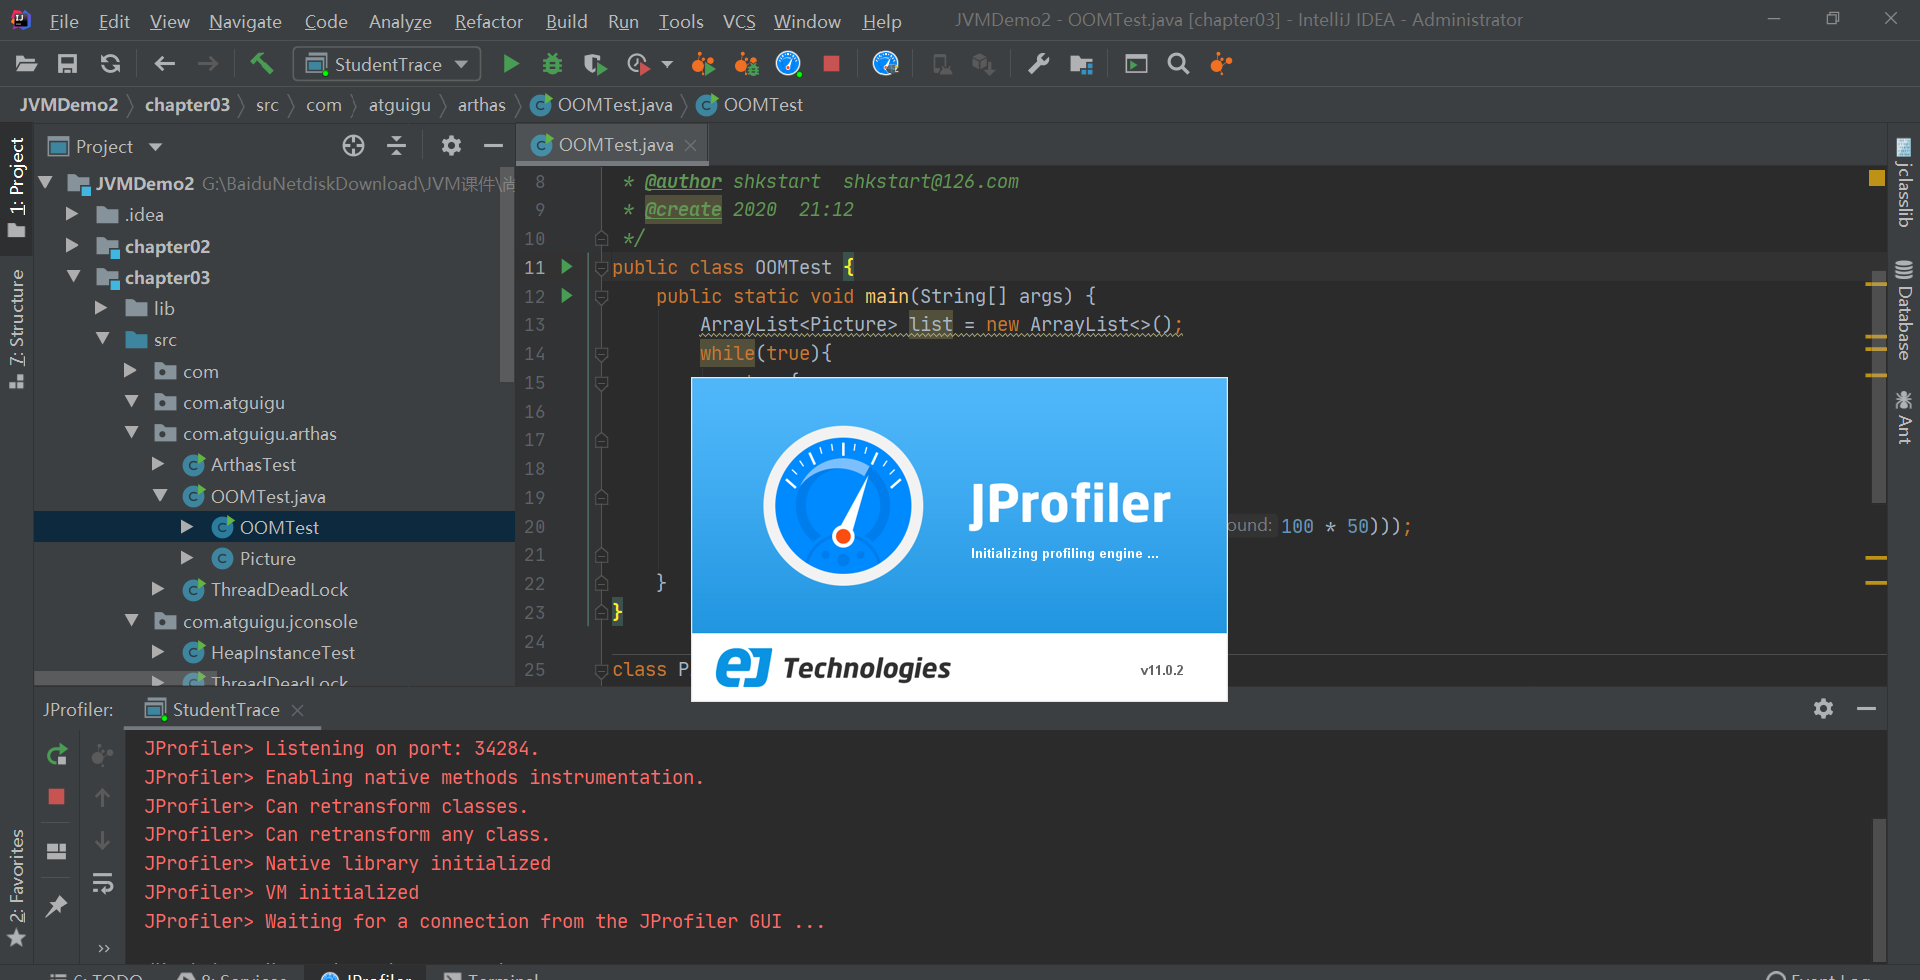The width and height of the screenshot is (1920, 980).
Task: Run the OOMTest class from the line 11 gutter
Action: [567, 267]
